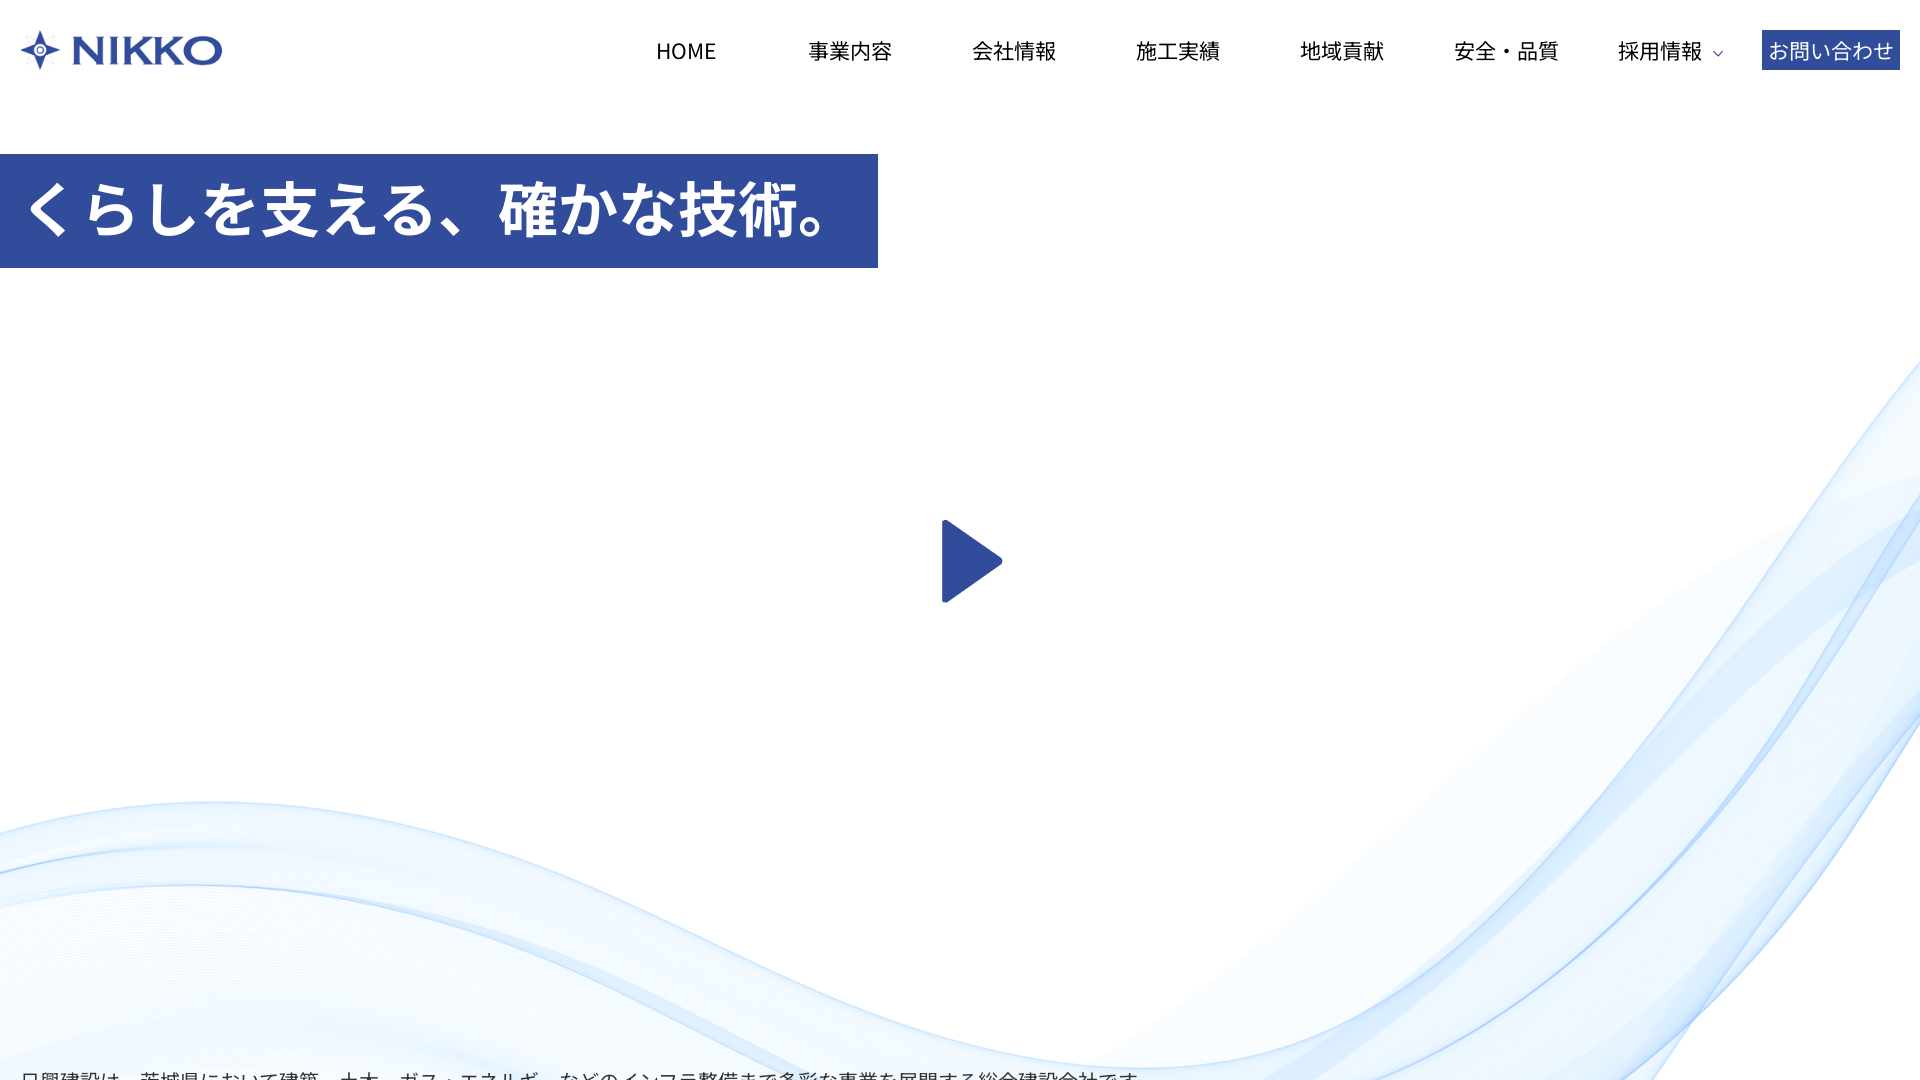Open the 安全・品質 page
The image size is (1920, 1080).
tap(1506, 51)
